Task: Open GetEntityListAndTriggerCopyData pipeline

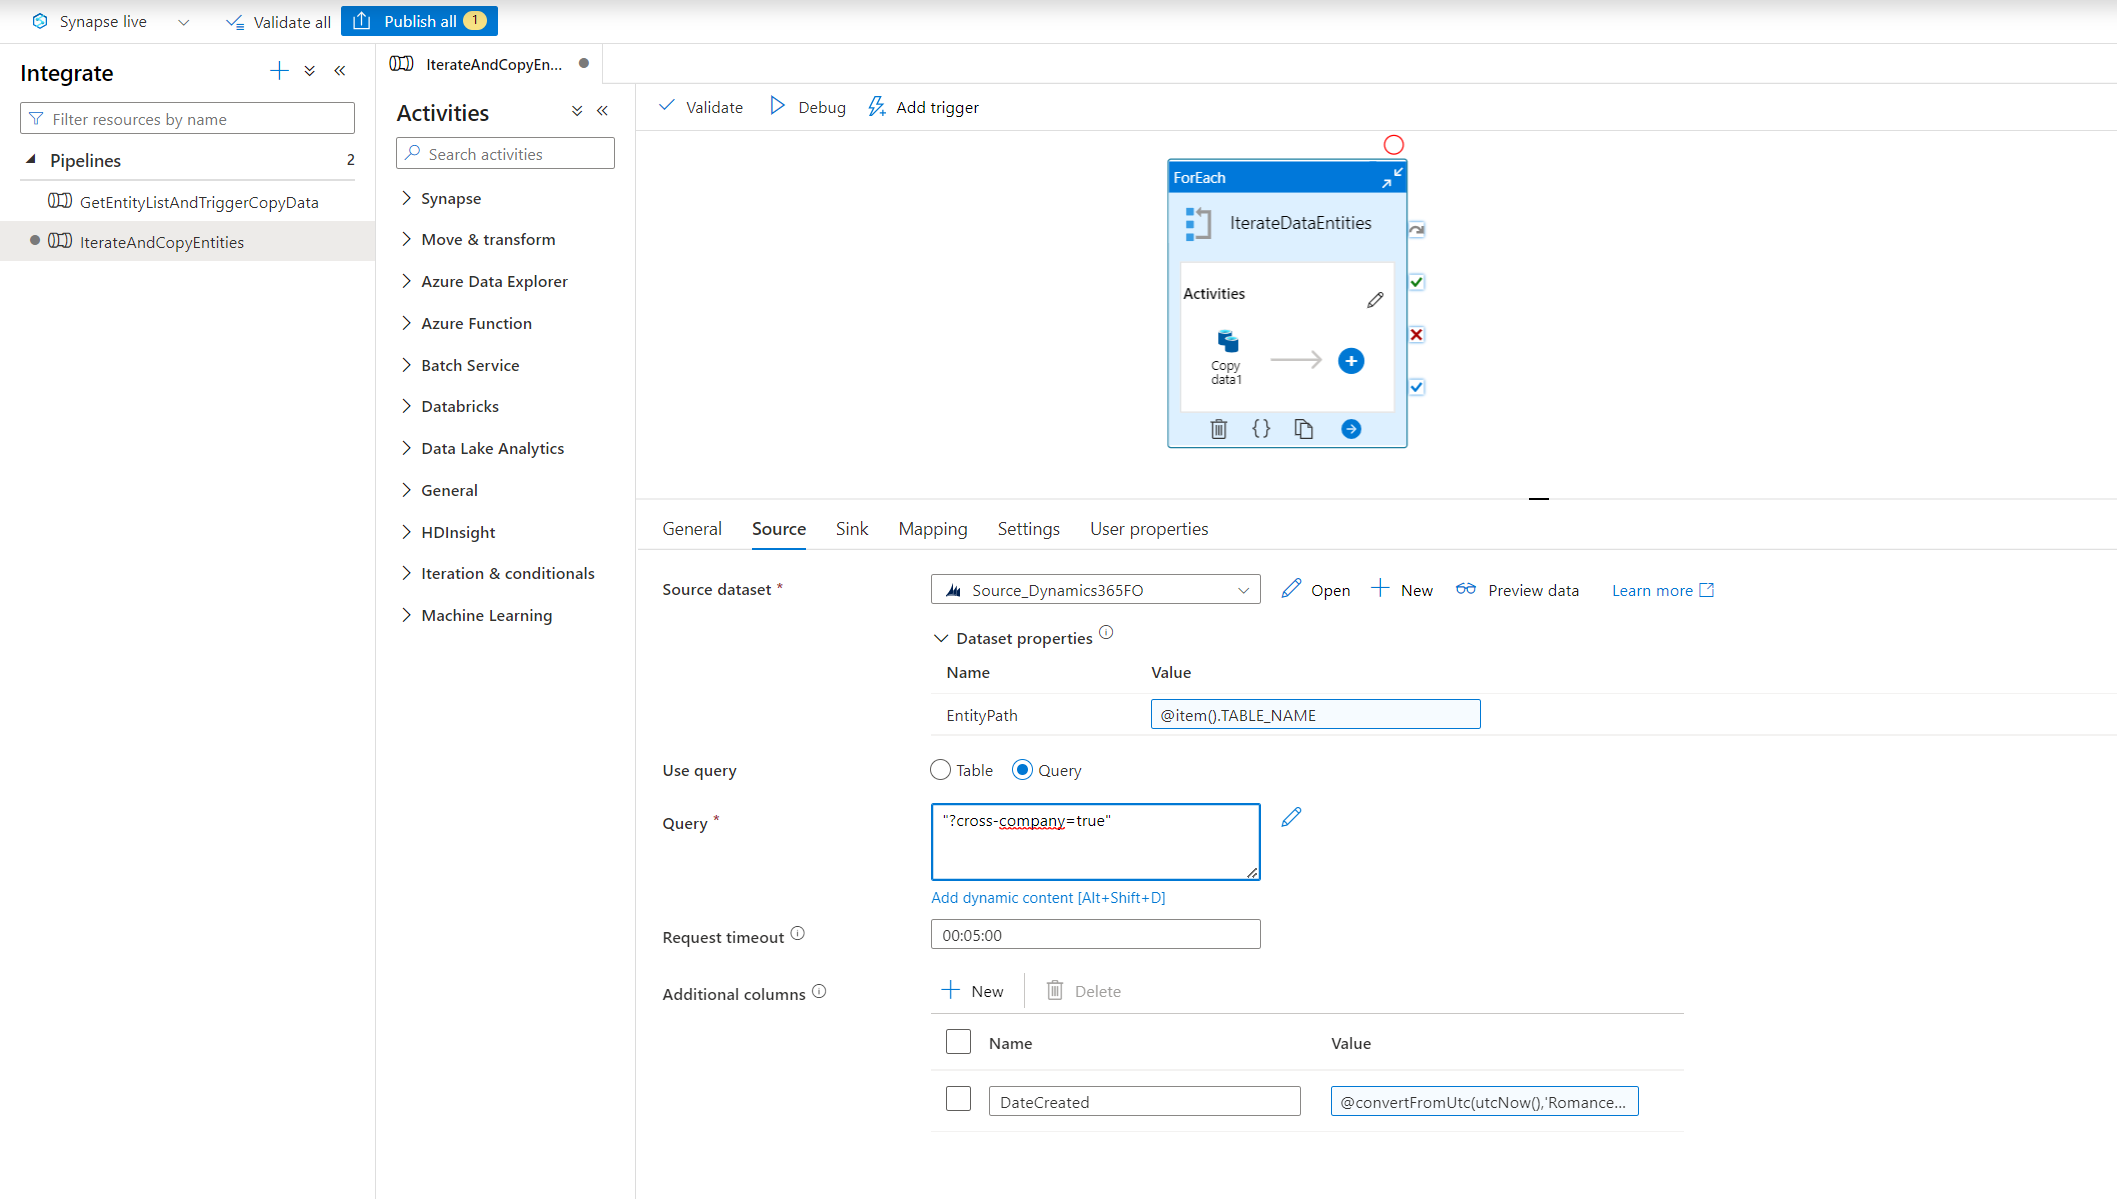Action: point(199,202)
